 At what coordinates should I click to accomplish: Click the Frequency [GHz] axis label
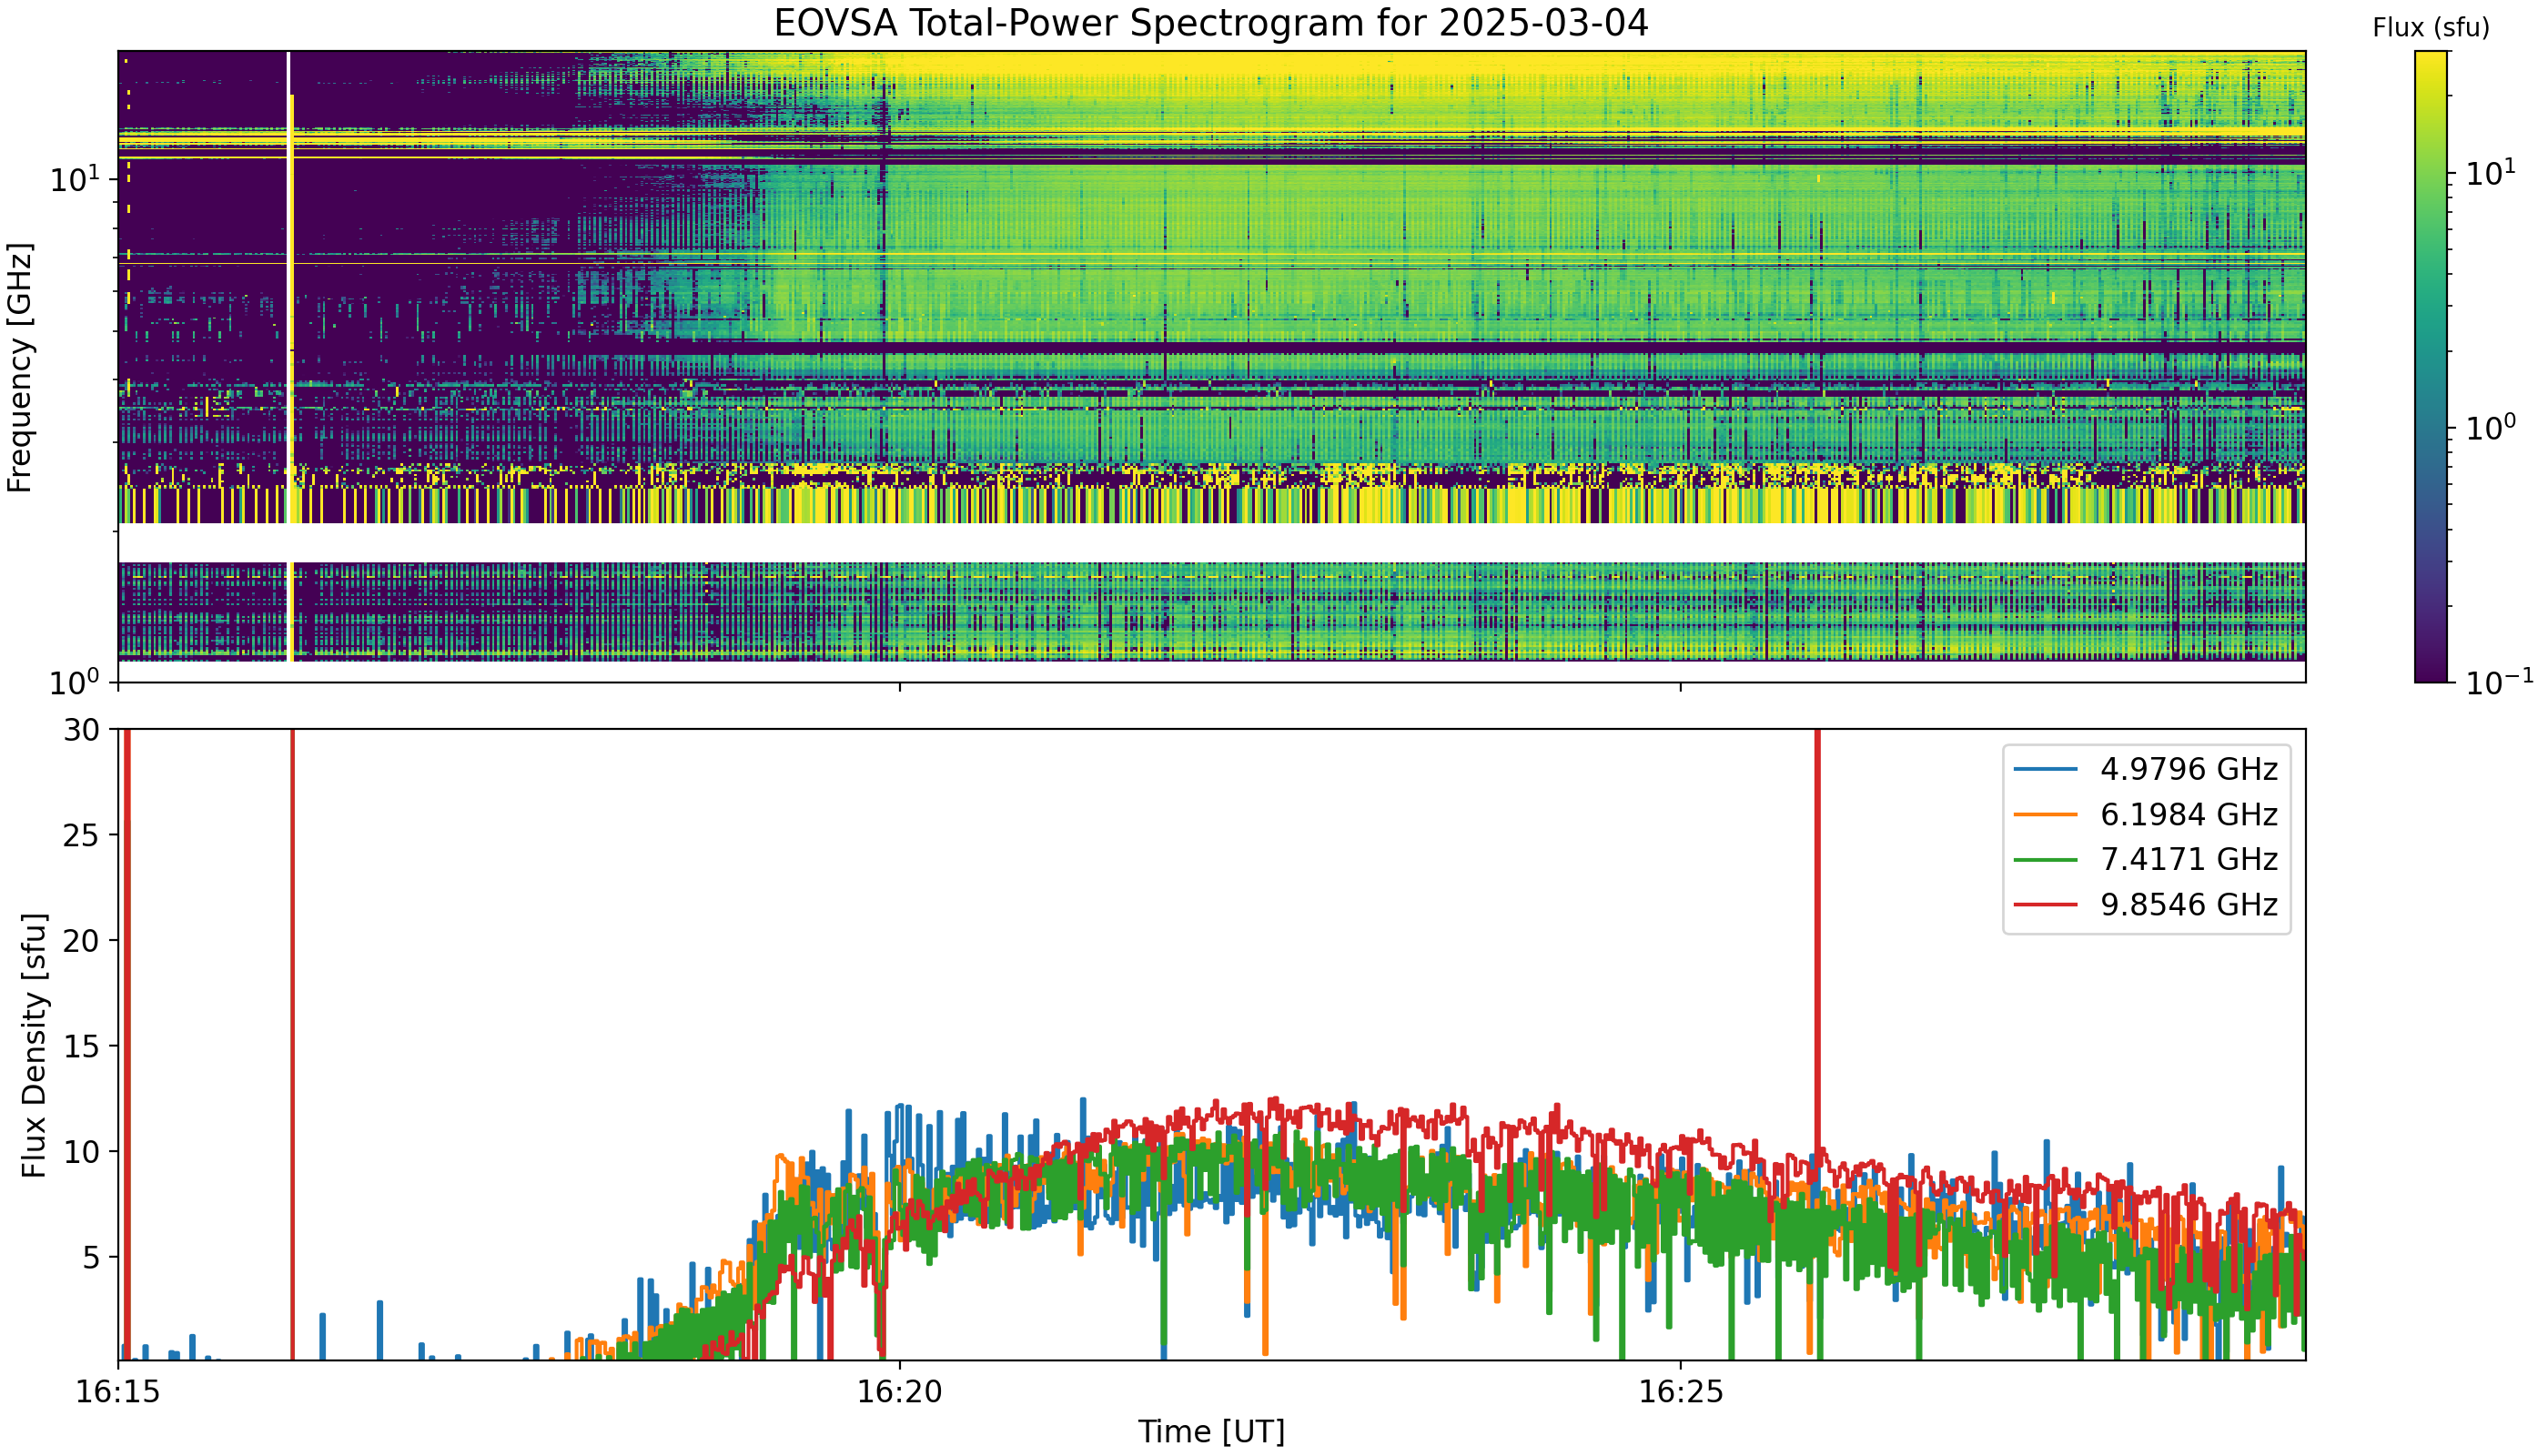20,367
